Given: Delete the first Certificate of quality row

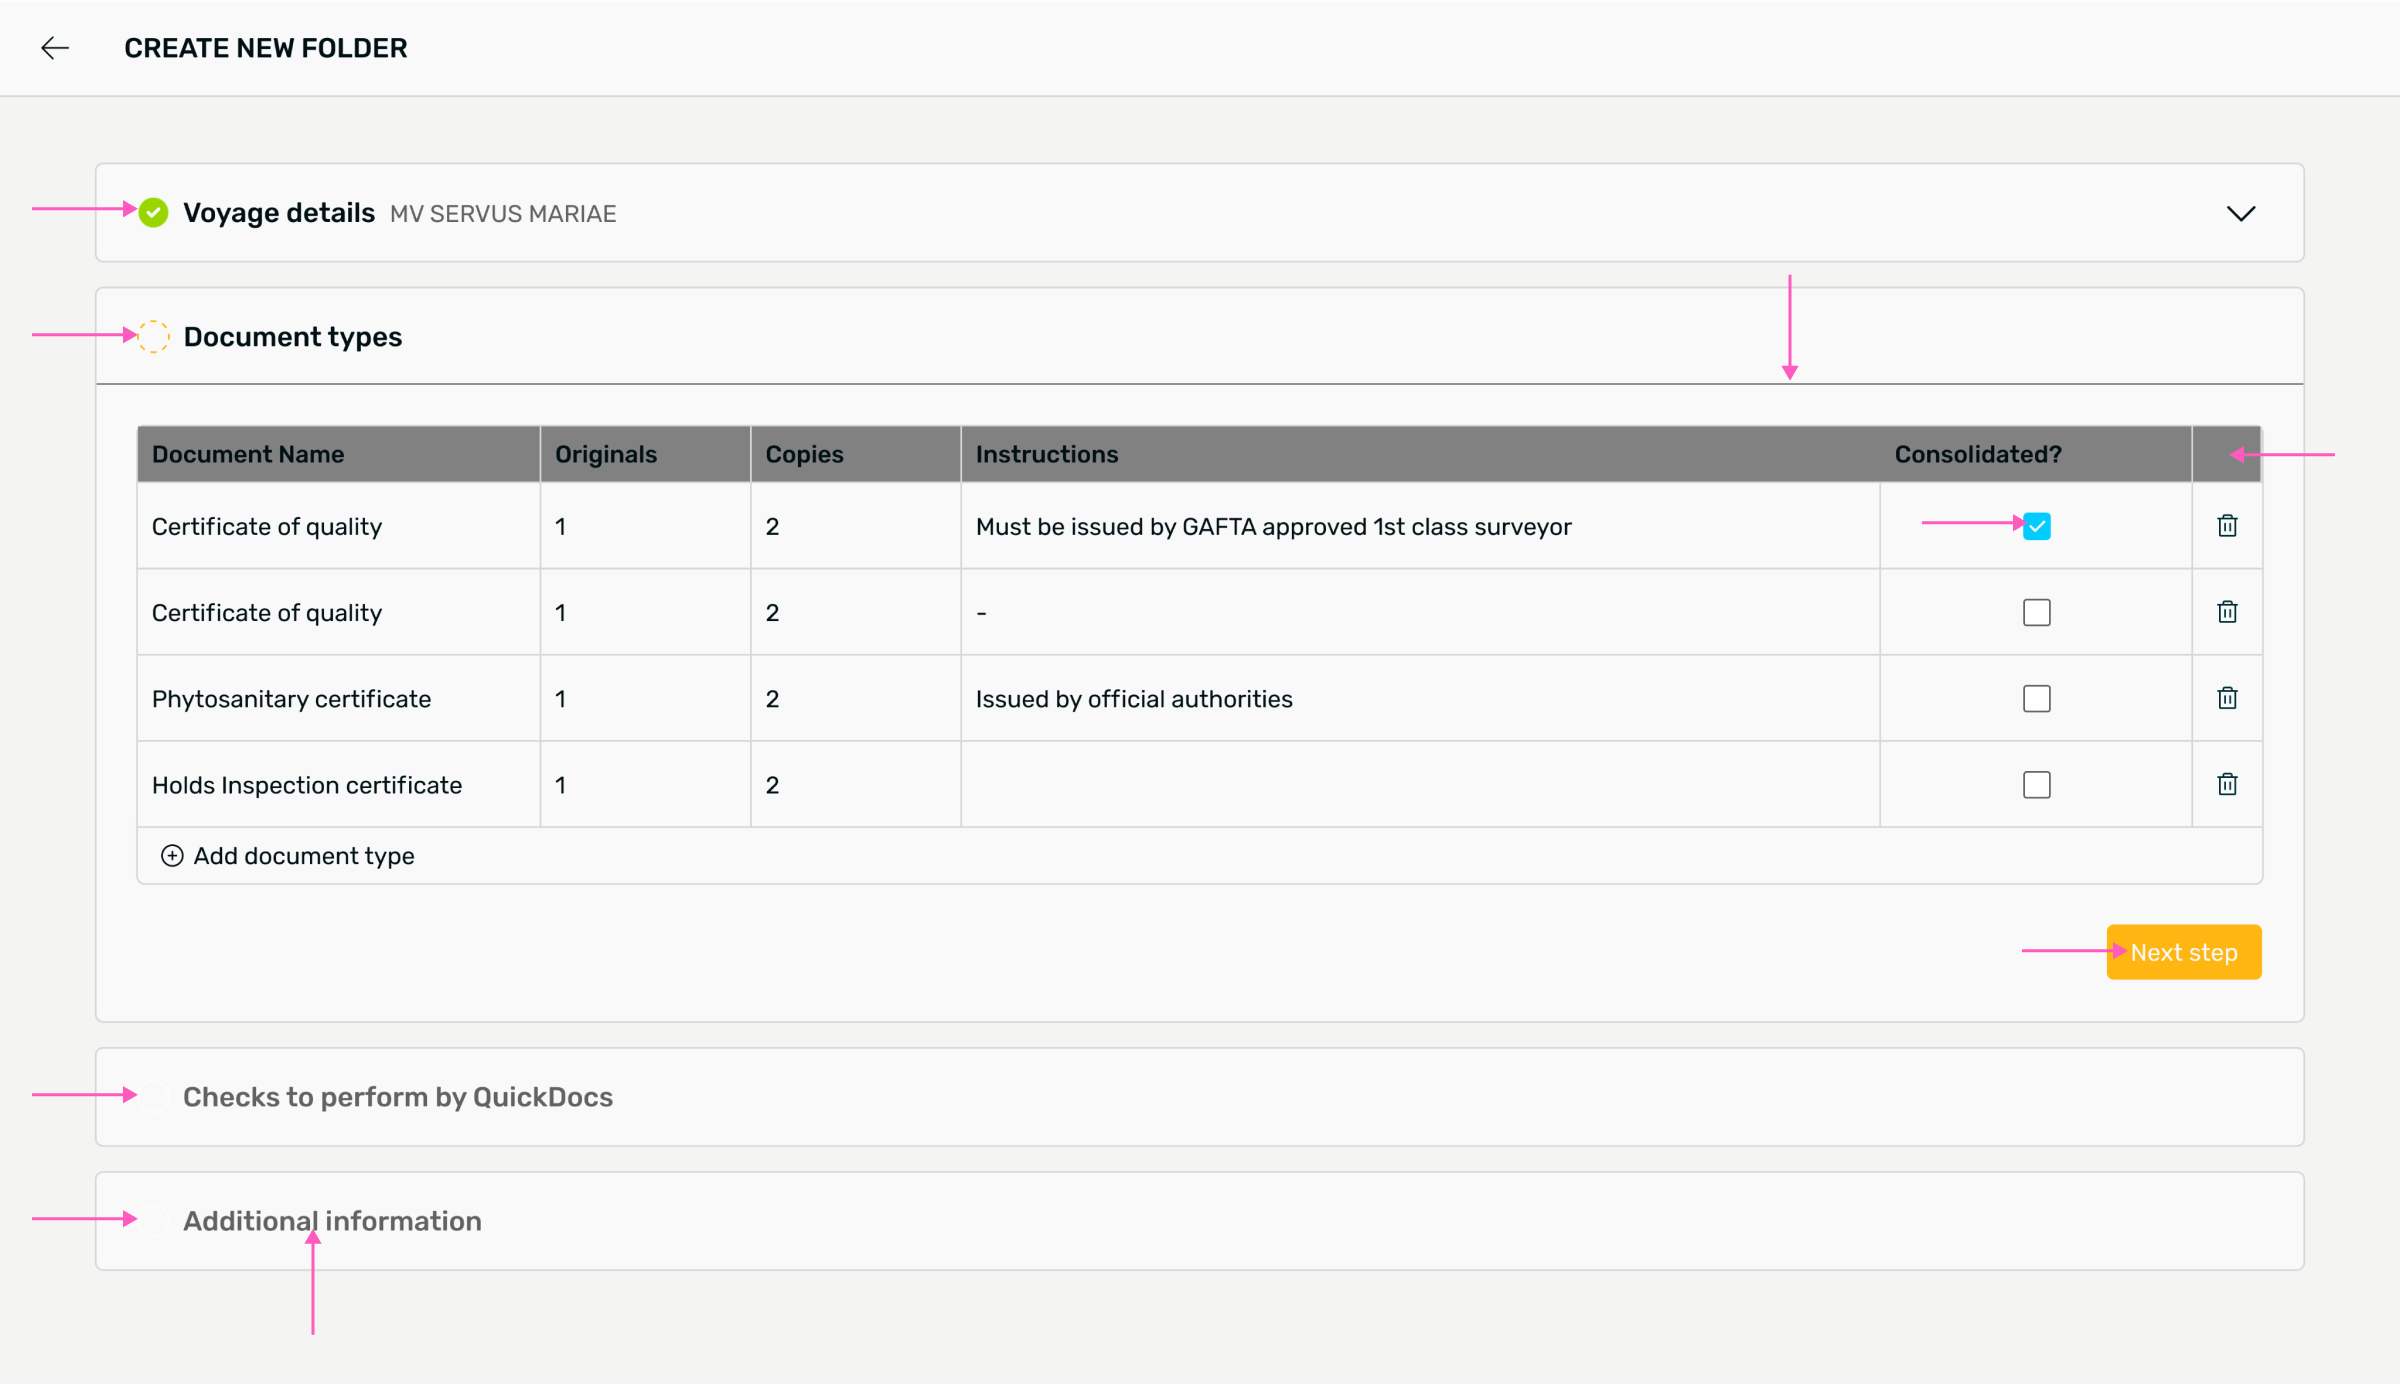Looking at the screenshot, I should tap(2227, 526).
